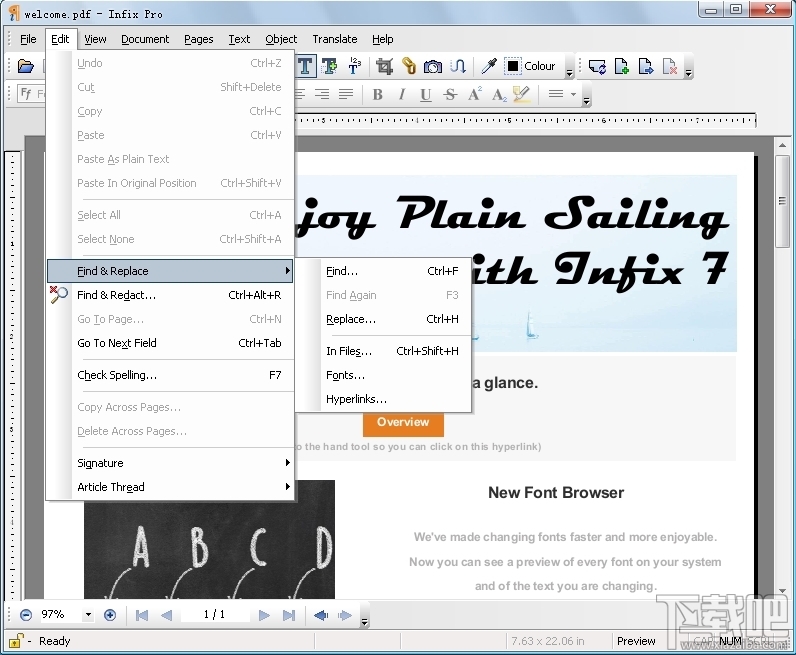Choose Hyperlinks... from the submenu
796x655 pixels.
384,399
